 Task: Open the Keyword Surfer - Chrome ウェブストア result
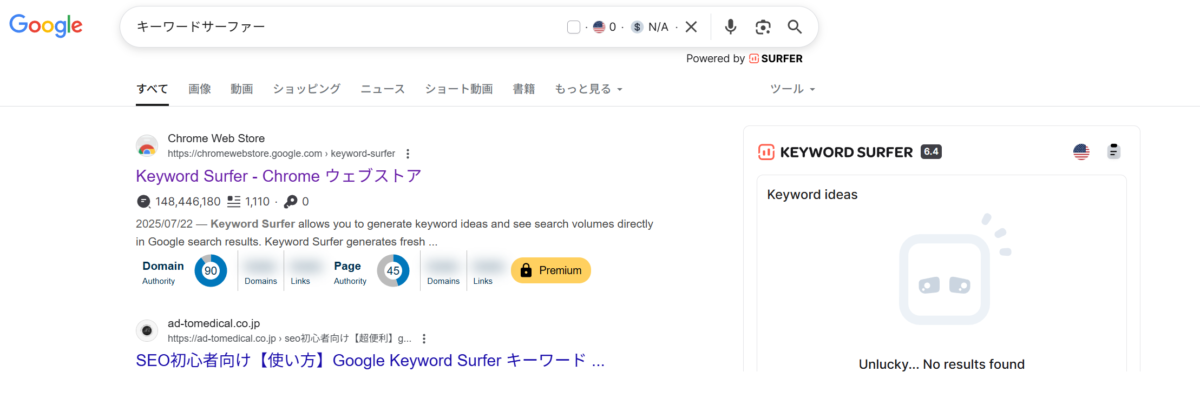click(279, 176)
